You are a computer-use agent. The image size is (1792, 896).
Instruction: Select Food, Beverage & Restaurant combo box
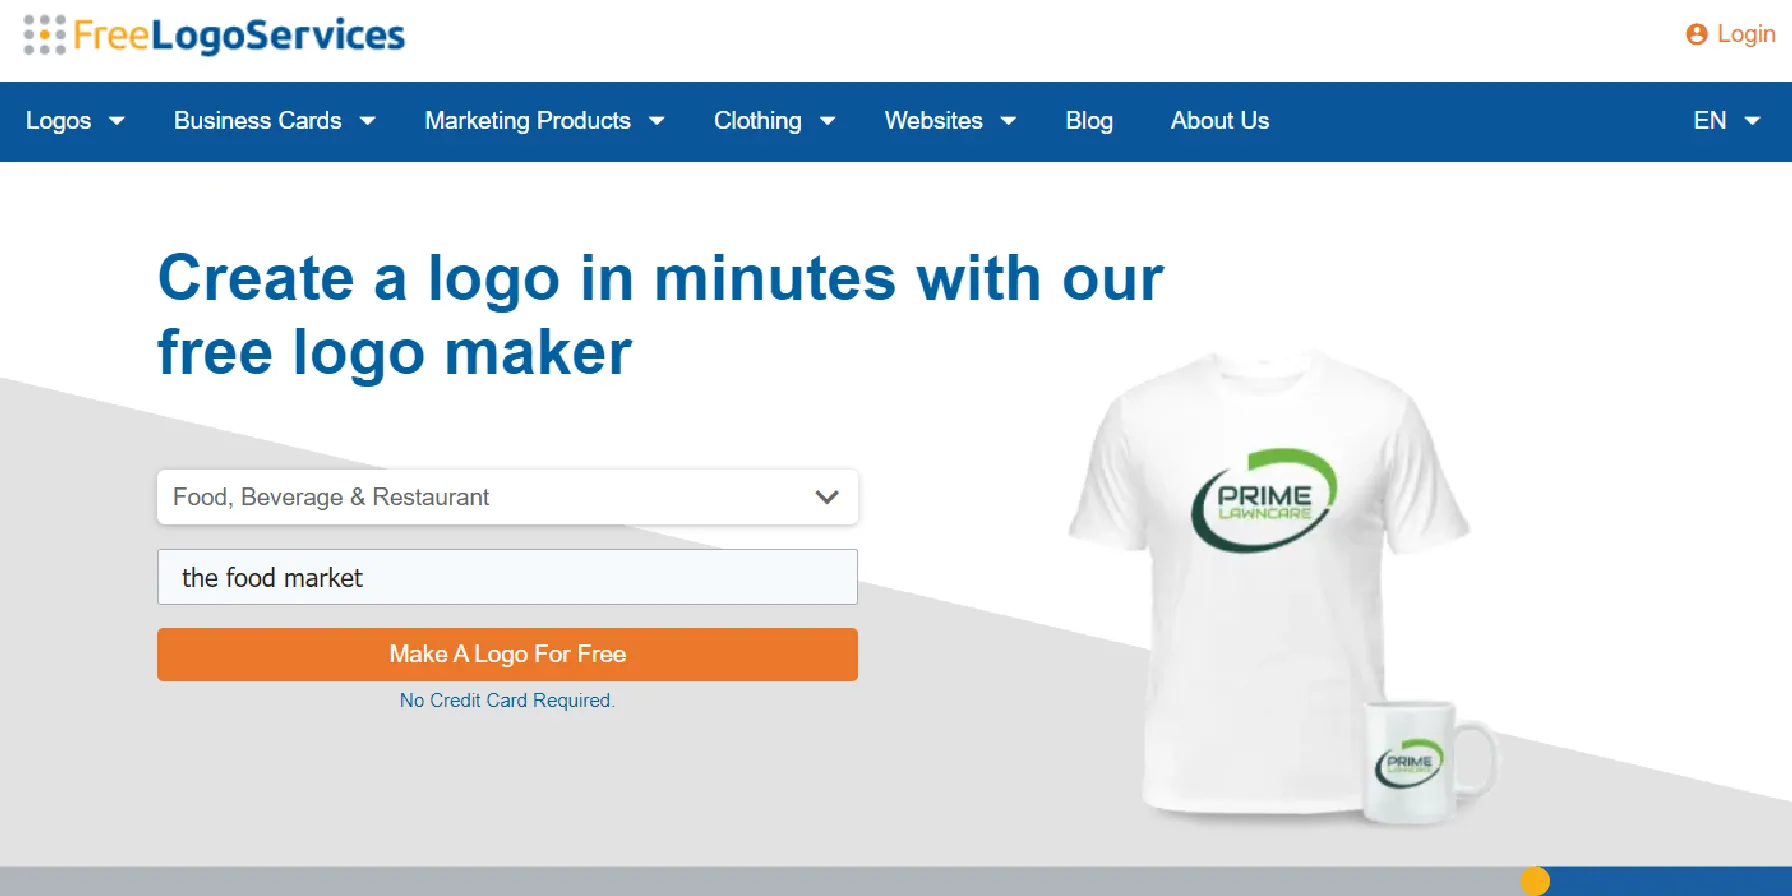[507, 497]
